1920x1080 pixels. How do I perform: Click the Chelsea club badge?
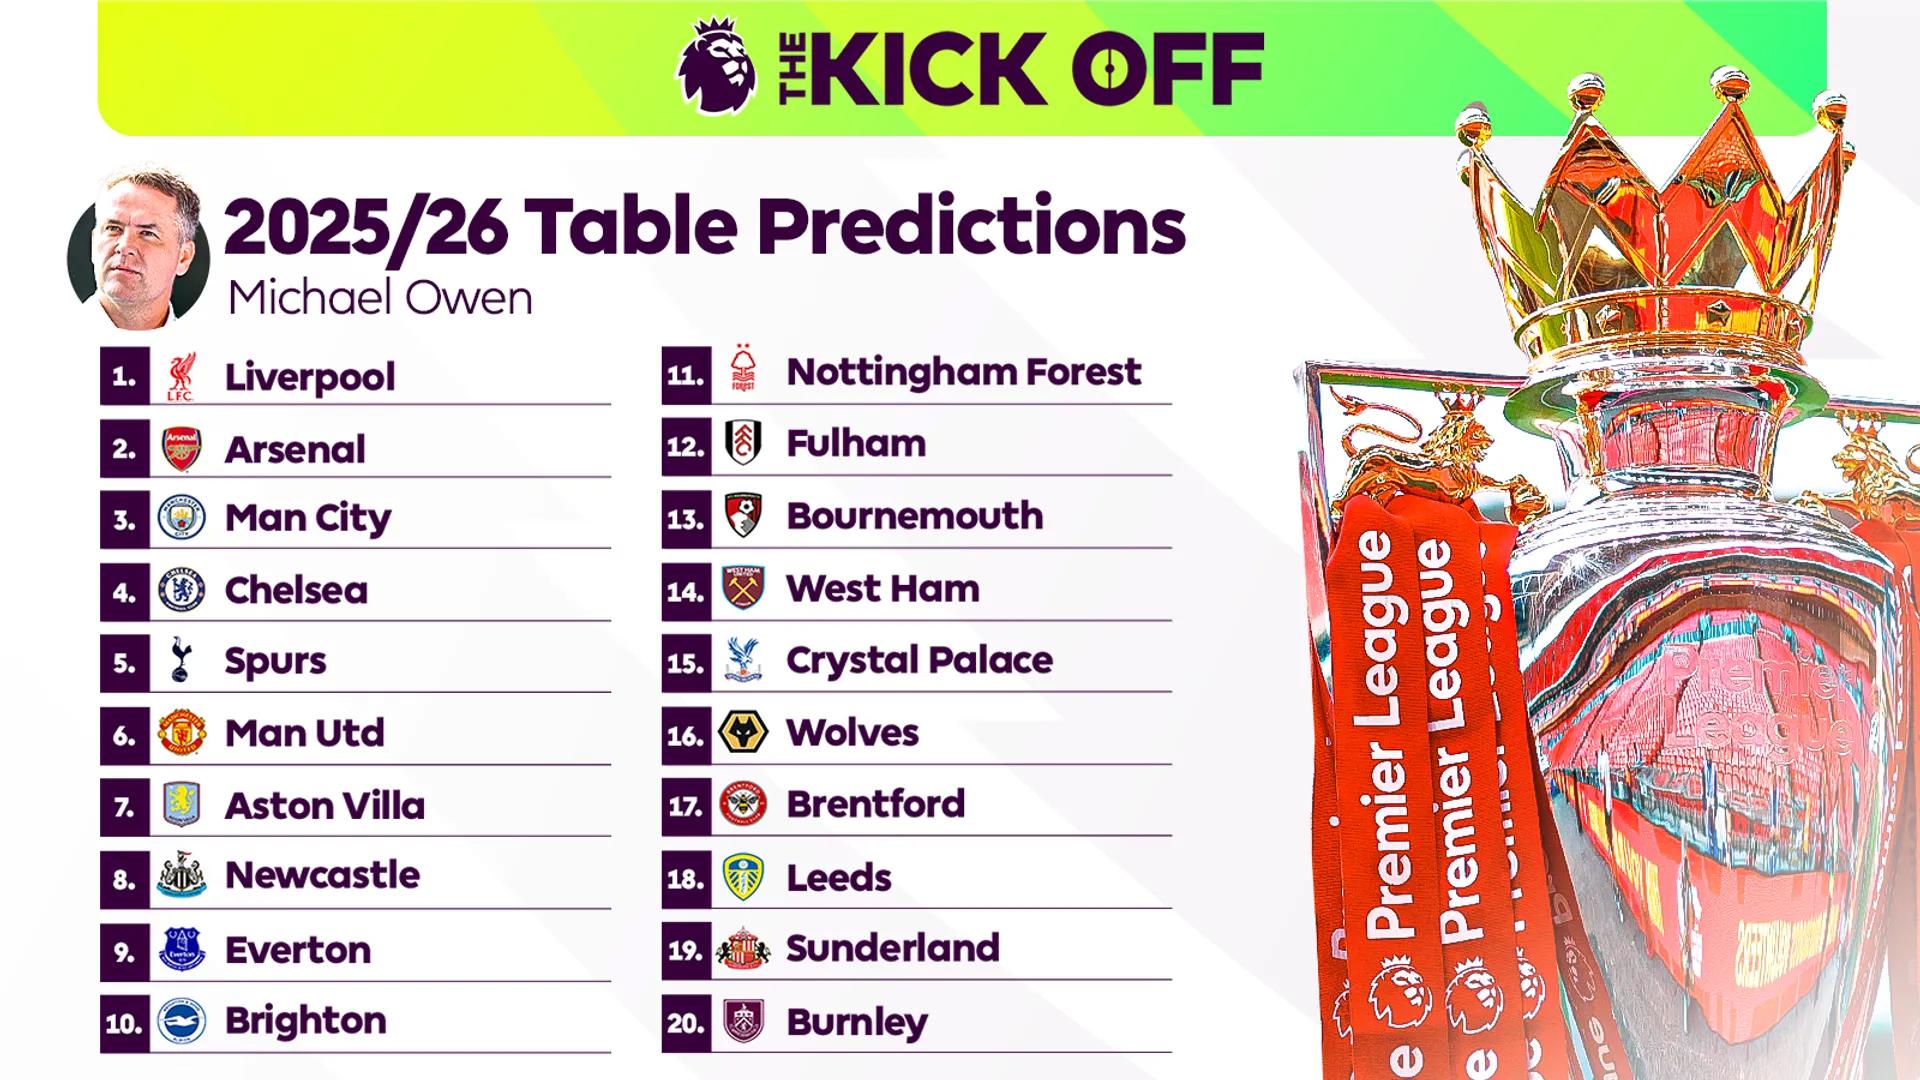(182, 591)
